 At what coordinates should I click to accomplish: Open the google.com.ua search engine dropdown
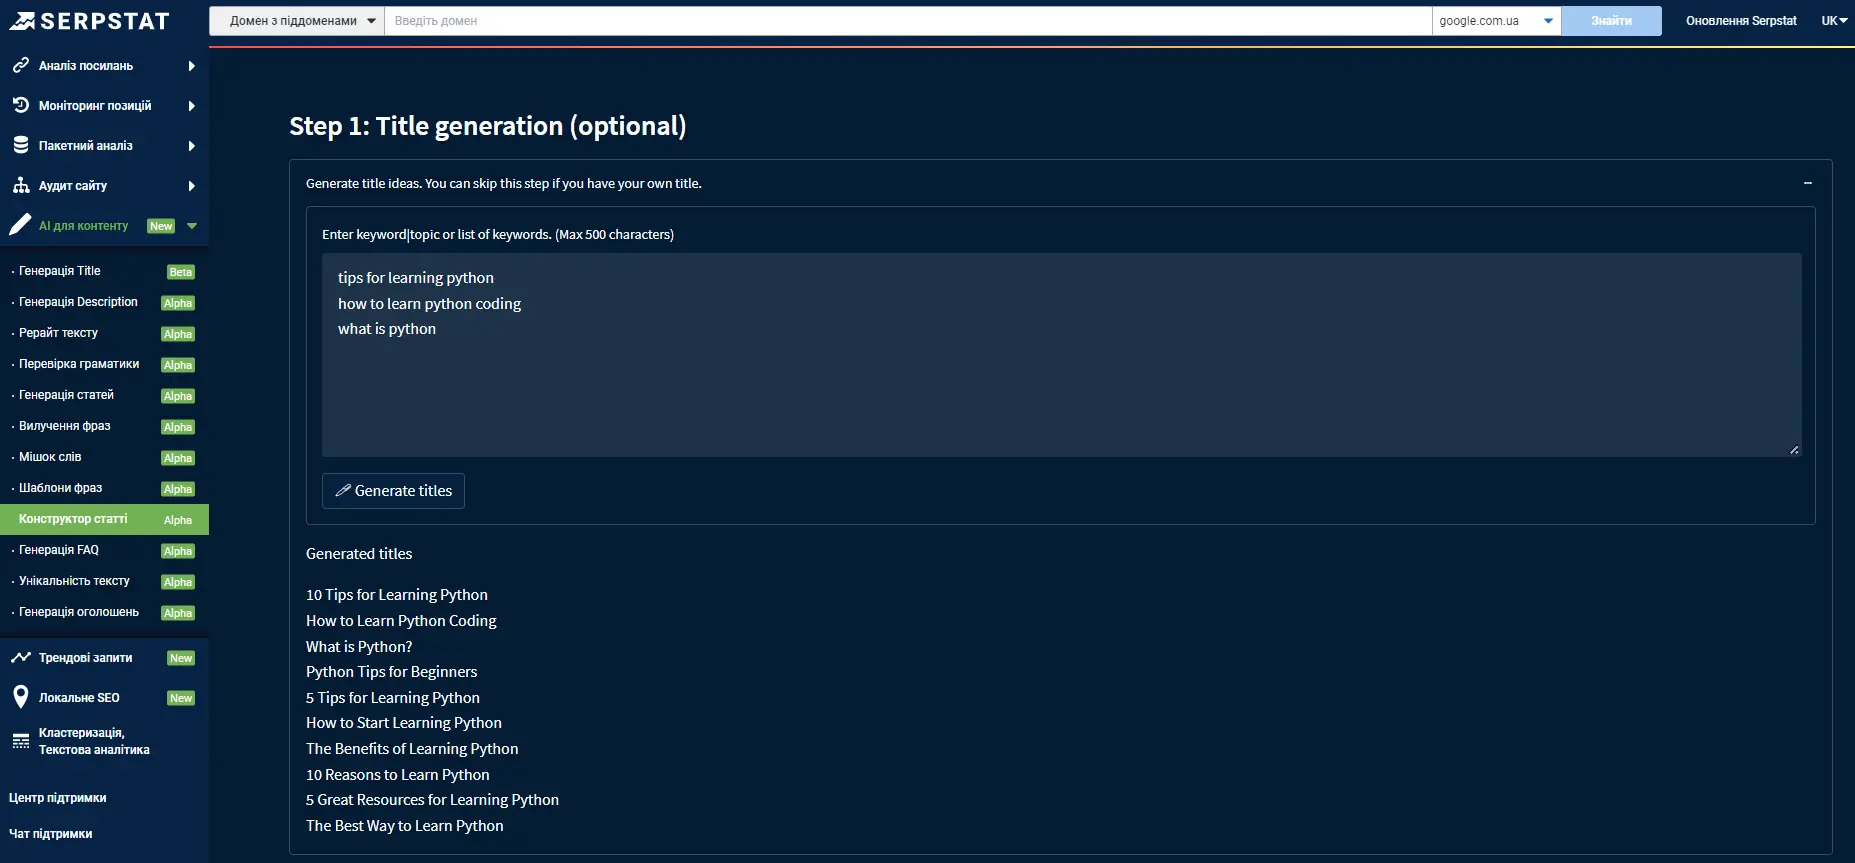coord(1496,21)
